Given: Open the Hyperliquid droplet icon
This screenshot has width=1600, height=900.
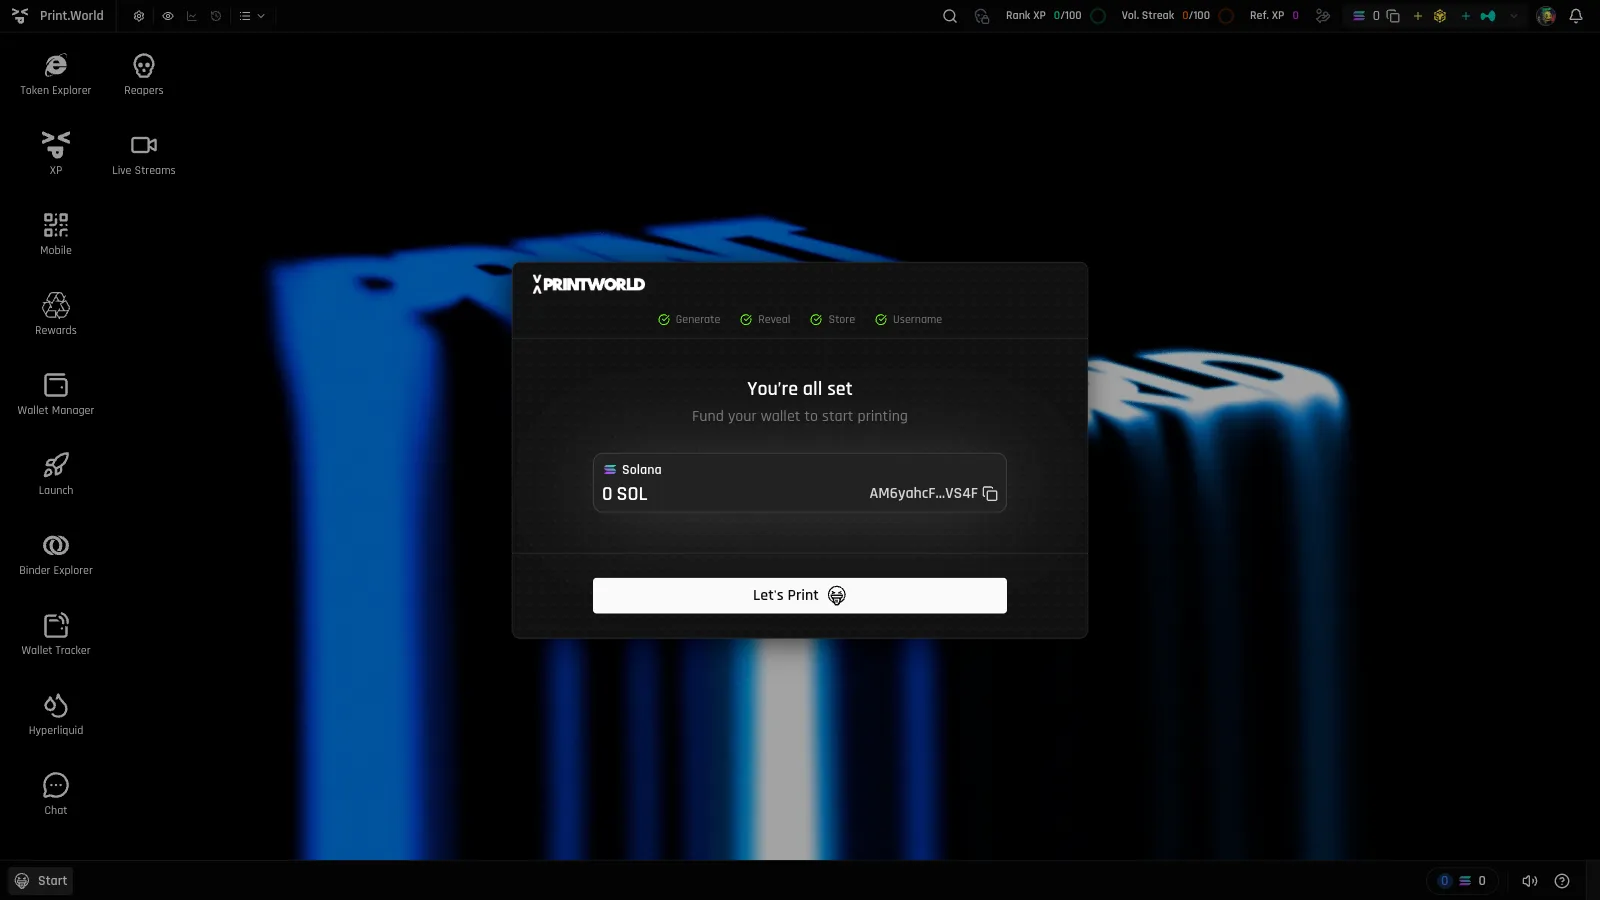Looking at the screenshot, I should click(56, 714).
